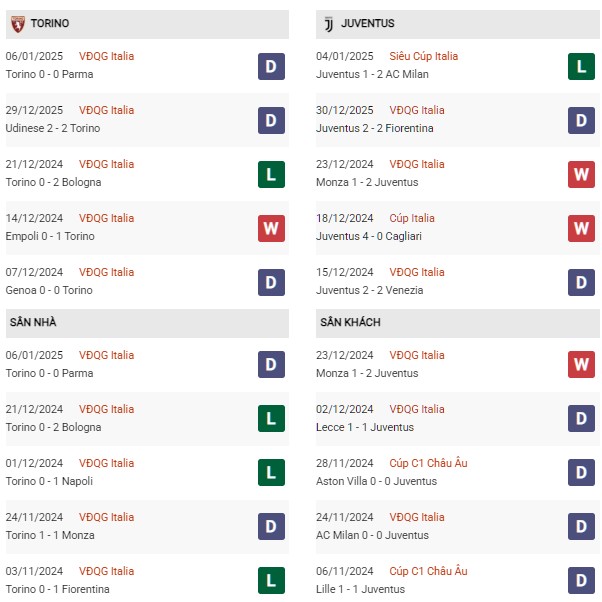This screenshot has width=602, height=602.
Task: Open the Juventus 2 - 2 Fiorentina match
Action: click(374, 128)
